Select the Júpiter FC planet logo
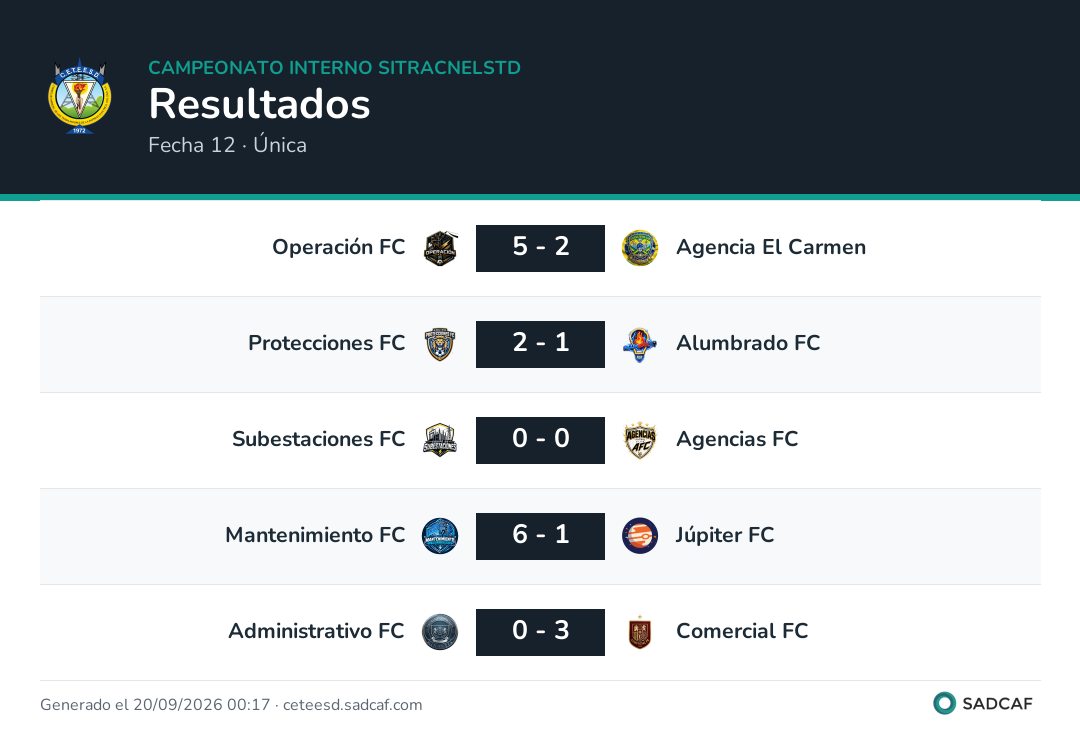 (640, 536)
